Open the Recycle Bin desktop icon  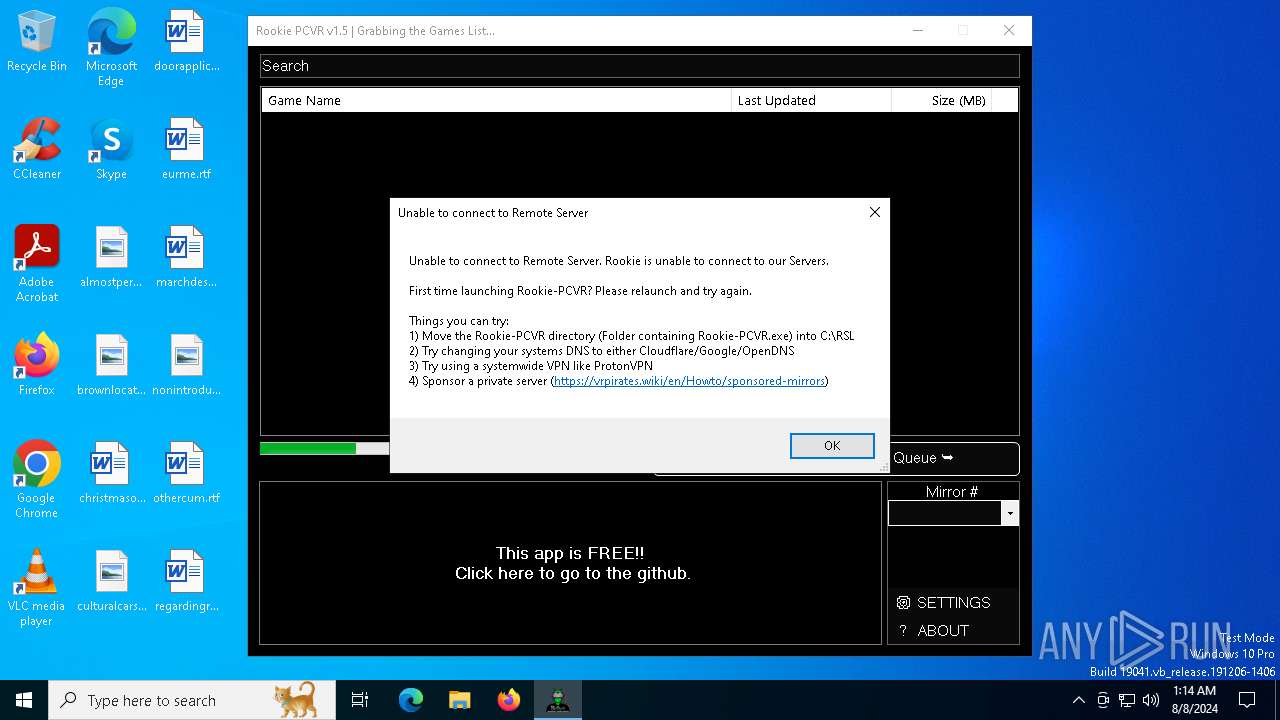(x=37, y=42)
